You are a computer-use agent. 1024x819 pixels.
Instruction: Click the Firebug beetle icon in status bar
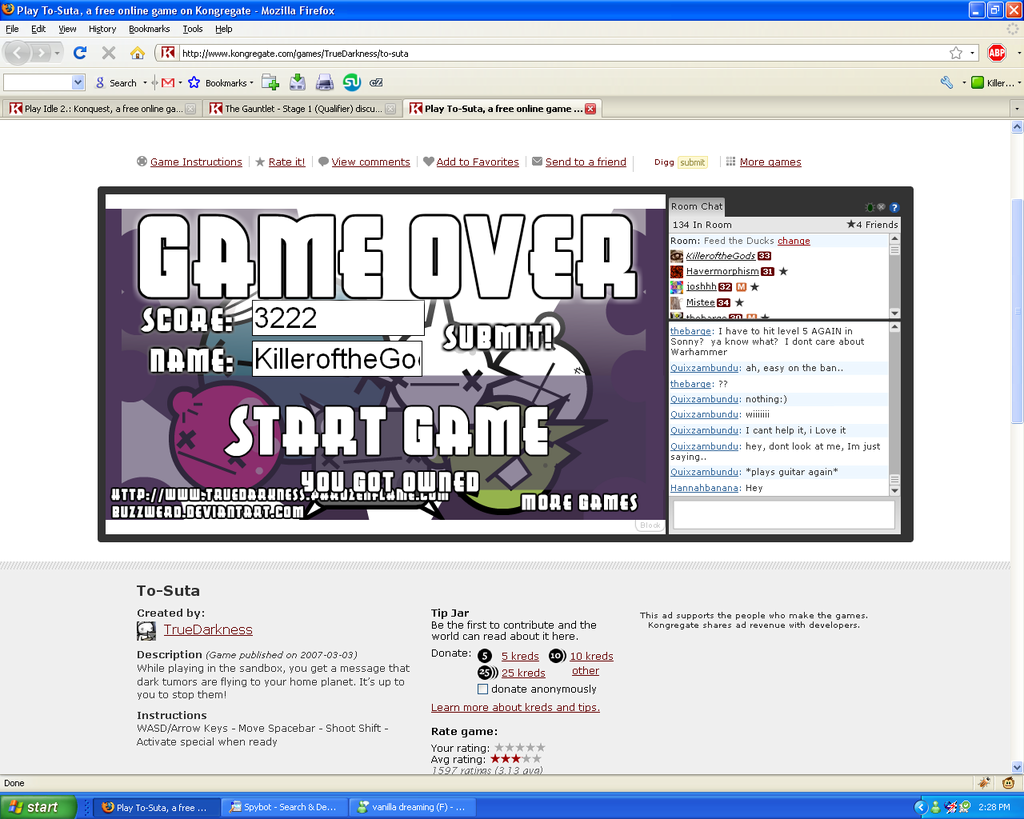click(984, 782)
